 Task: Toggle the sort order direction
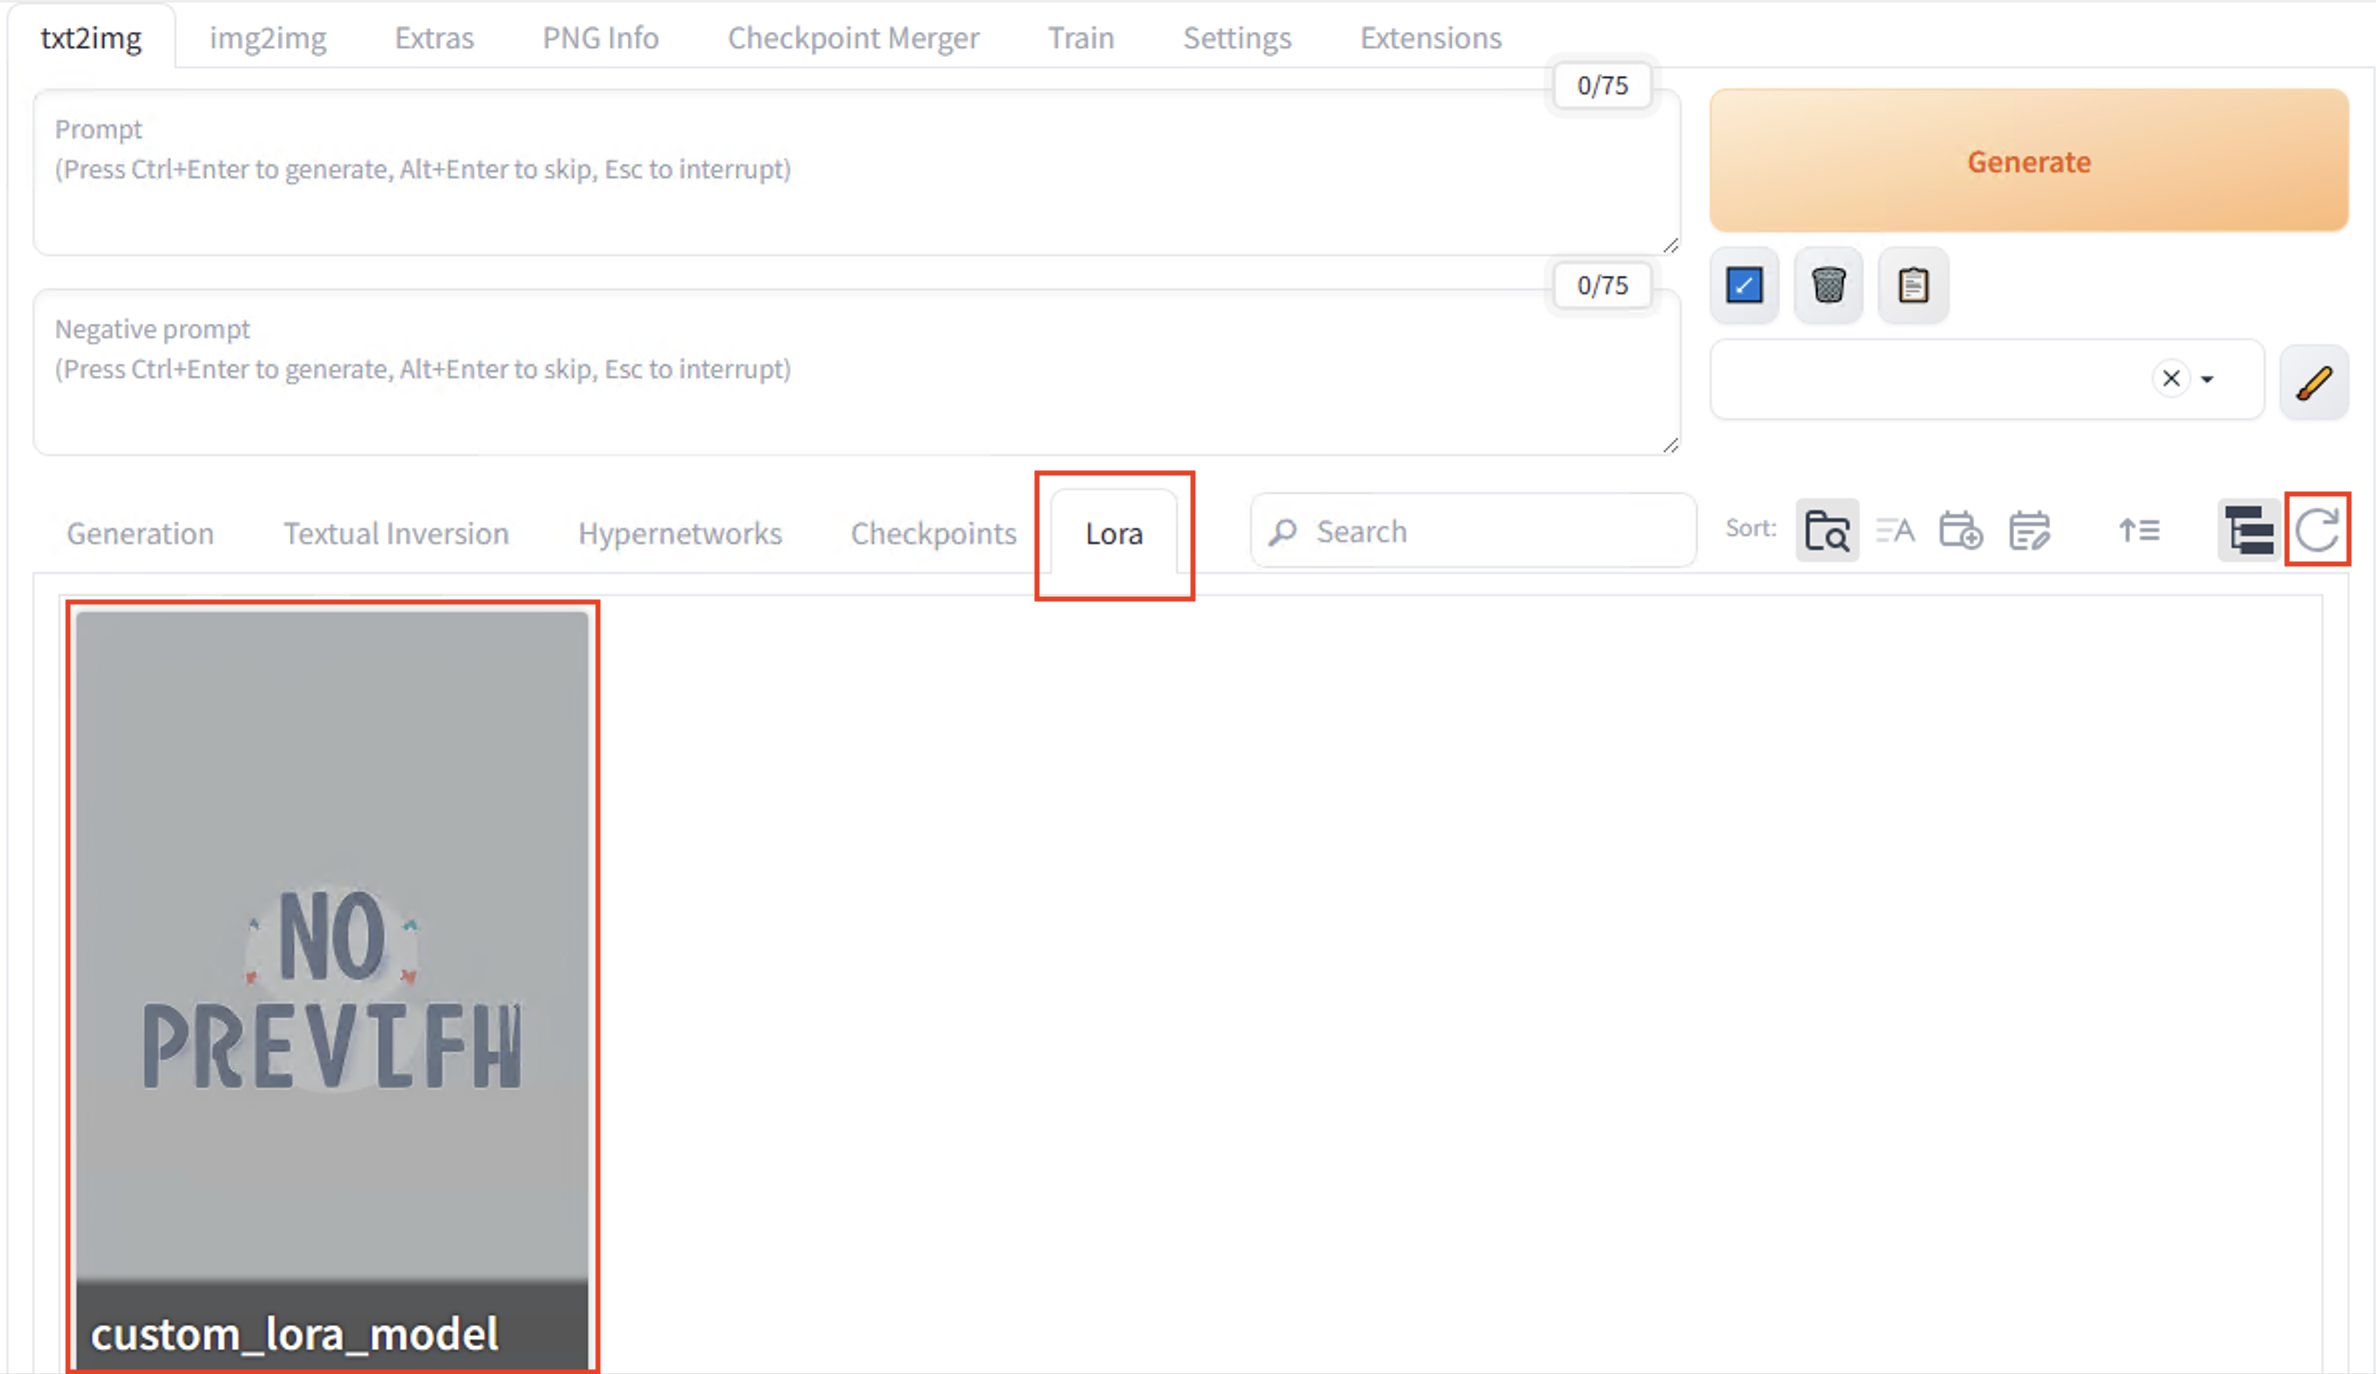coord(2138,531)
